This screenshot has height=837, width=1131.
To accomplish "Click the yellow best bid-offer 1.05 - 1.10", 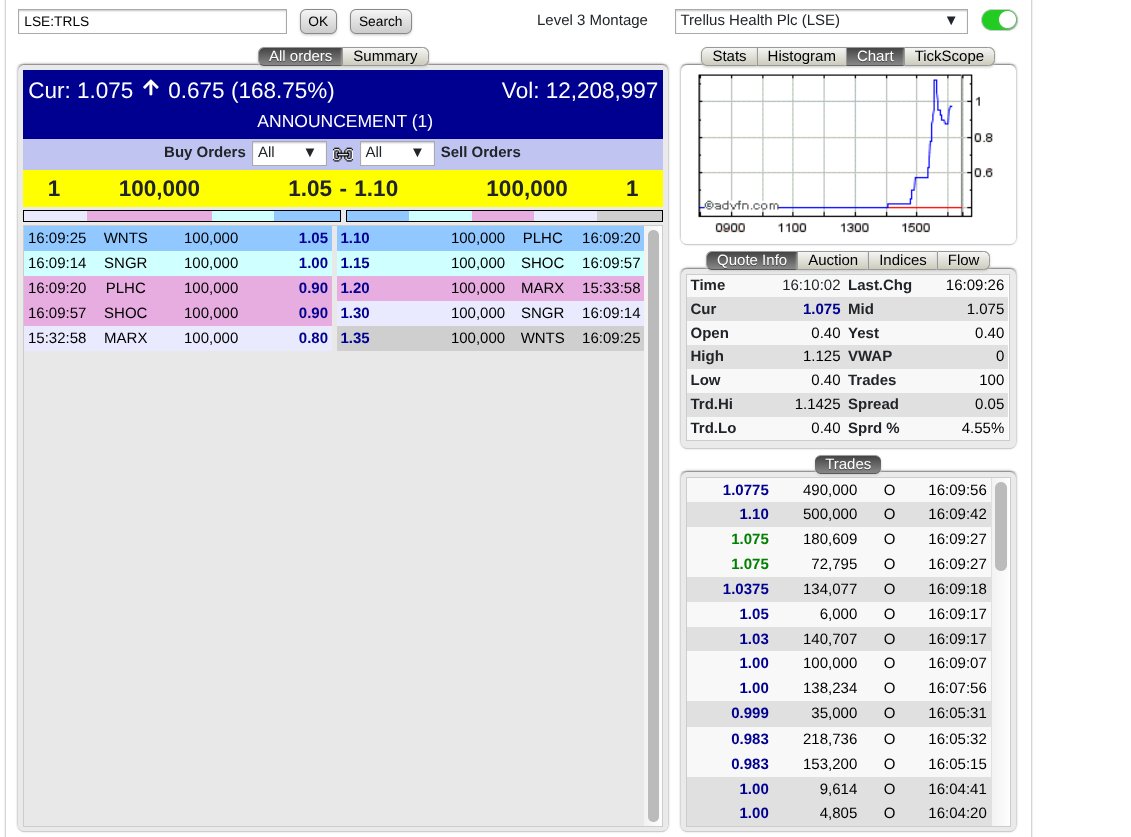I will tap(343, 189).
